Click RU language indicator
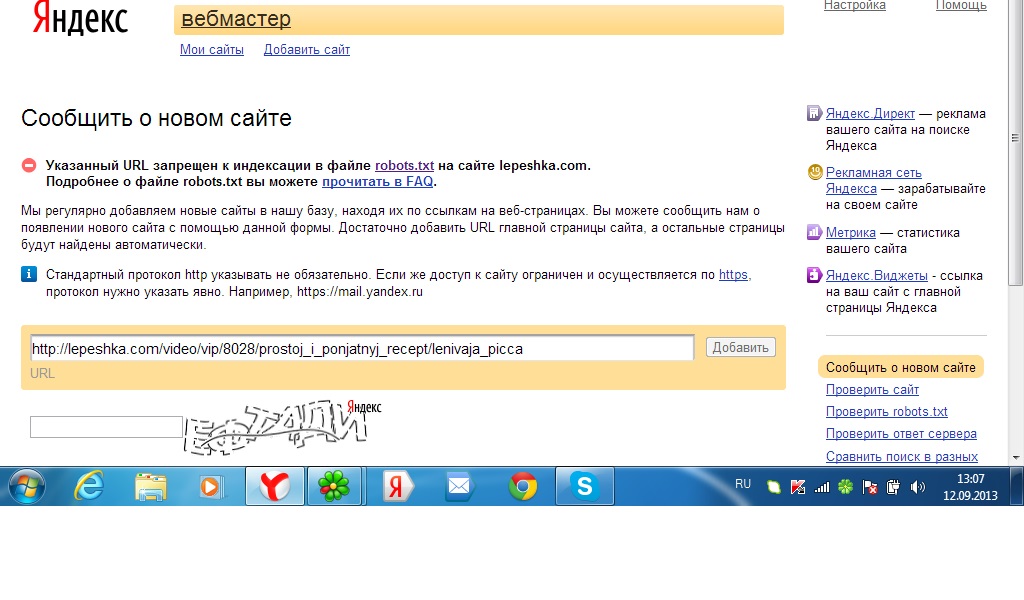 (743, 484)
